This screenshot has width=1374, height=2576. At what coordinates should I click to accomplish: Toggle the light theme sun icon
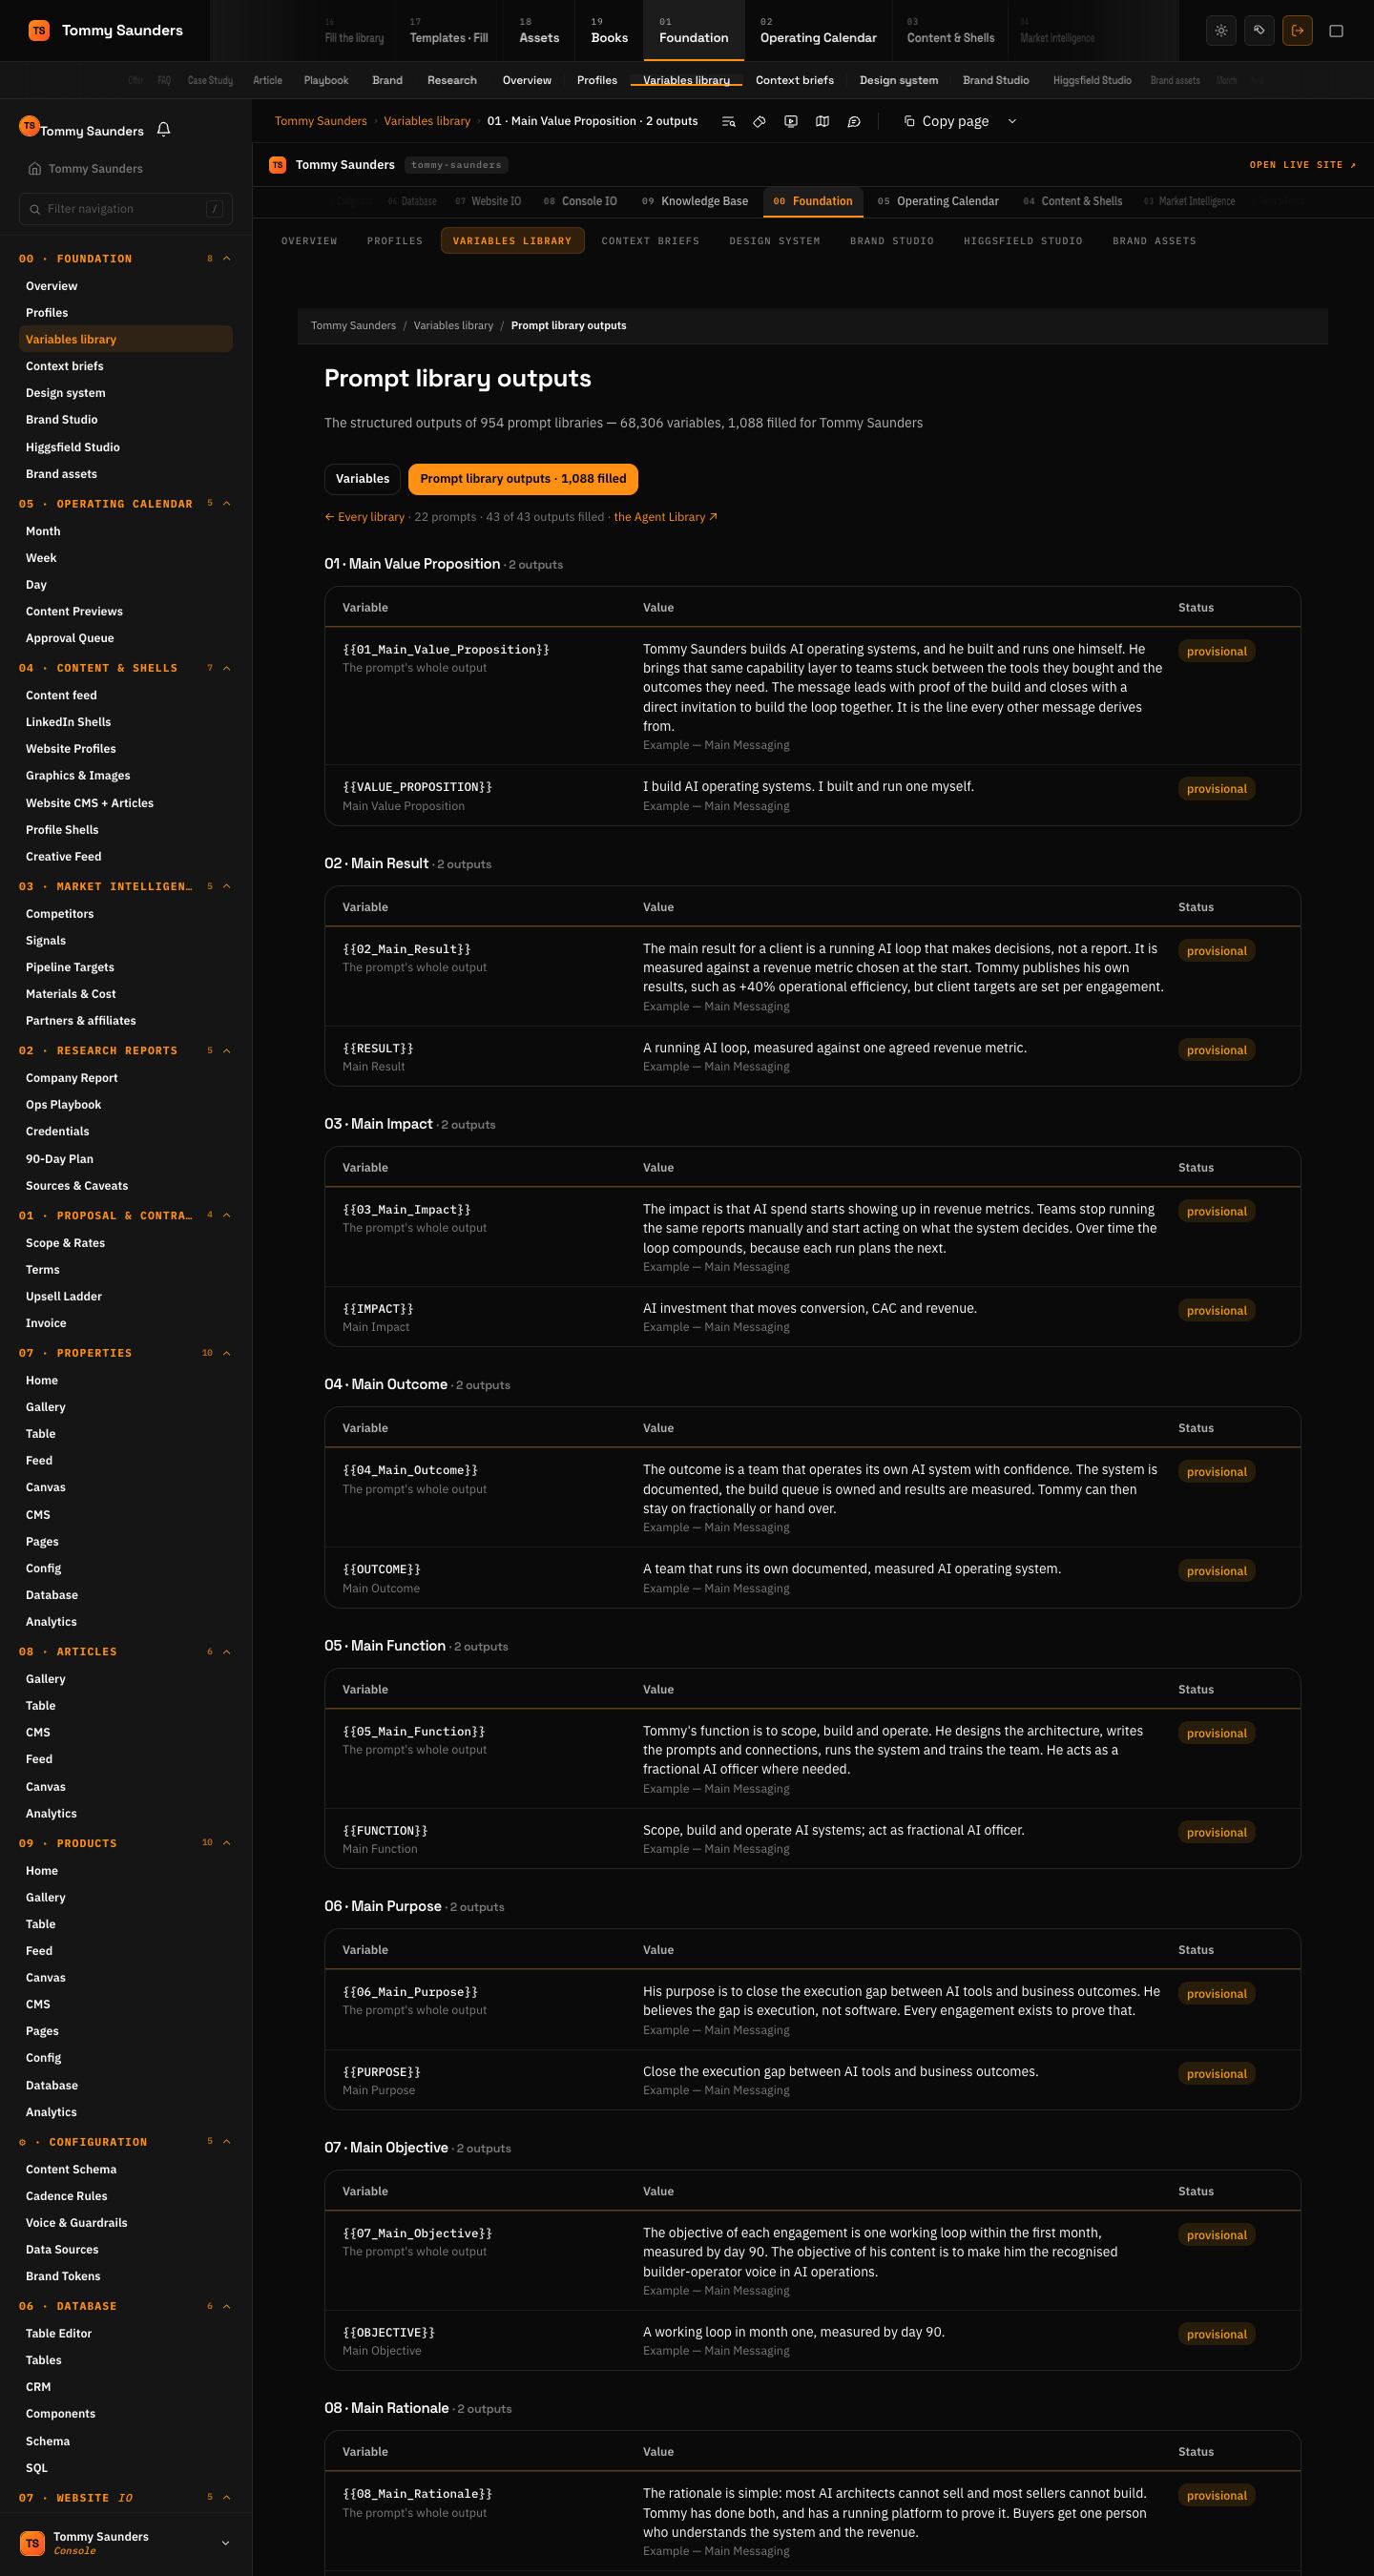[1221, 31]
